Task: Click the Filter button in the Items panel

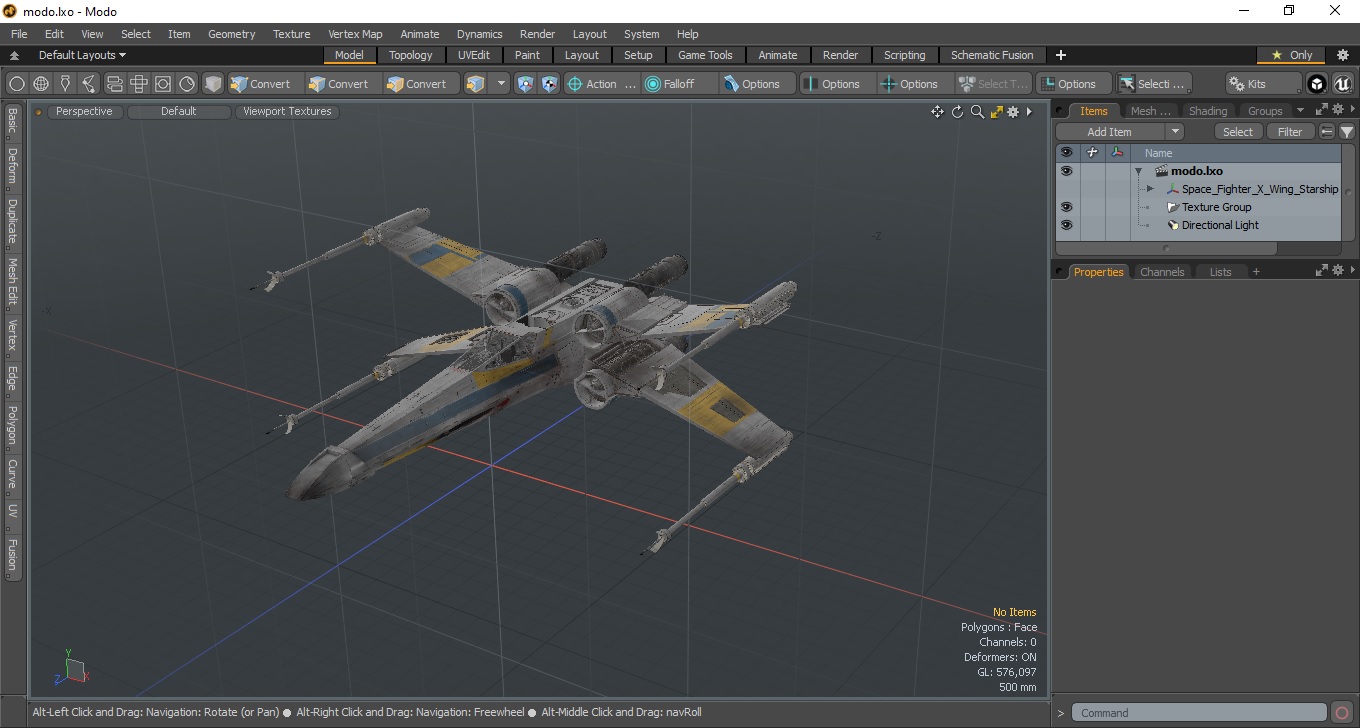Action: tap(1290, 132)
